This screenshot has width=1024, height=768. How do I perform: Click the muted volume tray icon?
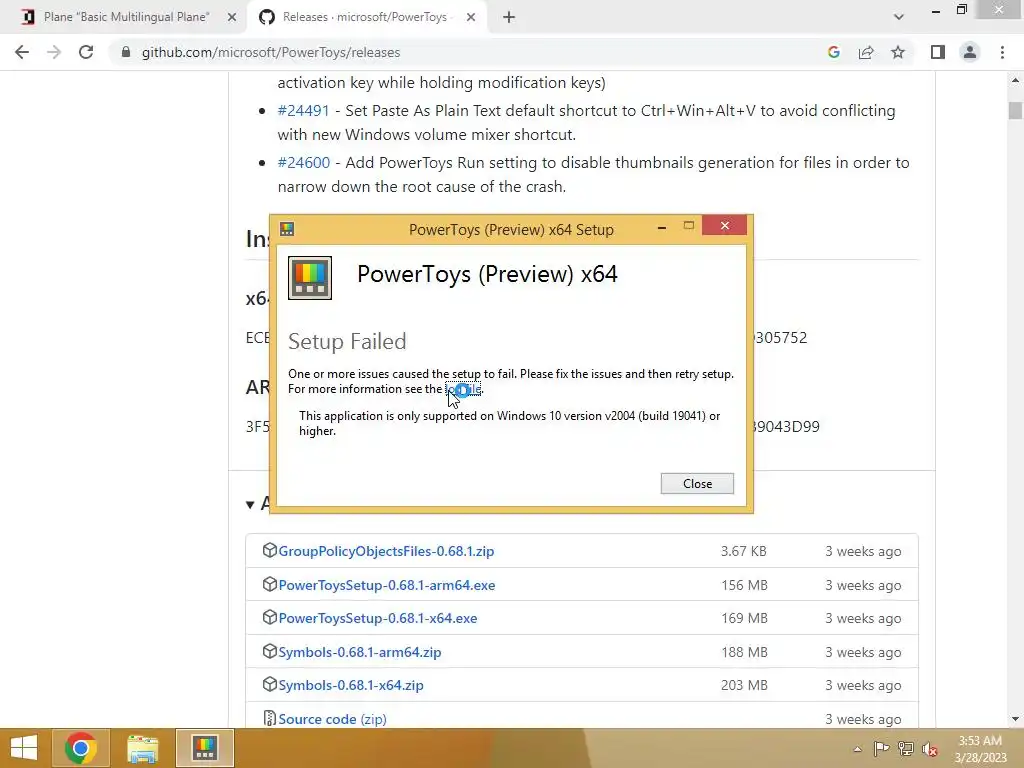[929, 749]
